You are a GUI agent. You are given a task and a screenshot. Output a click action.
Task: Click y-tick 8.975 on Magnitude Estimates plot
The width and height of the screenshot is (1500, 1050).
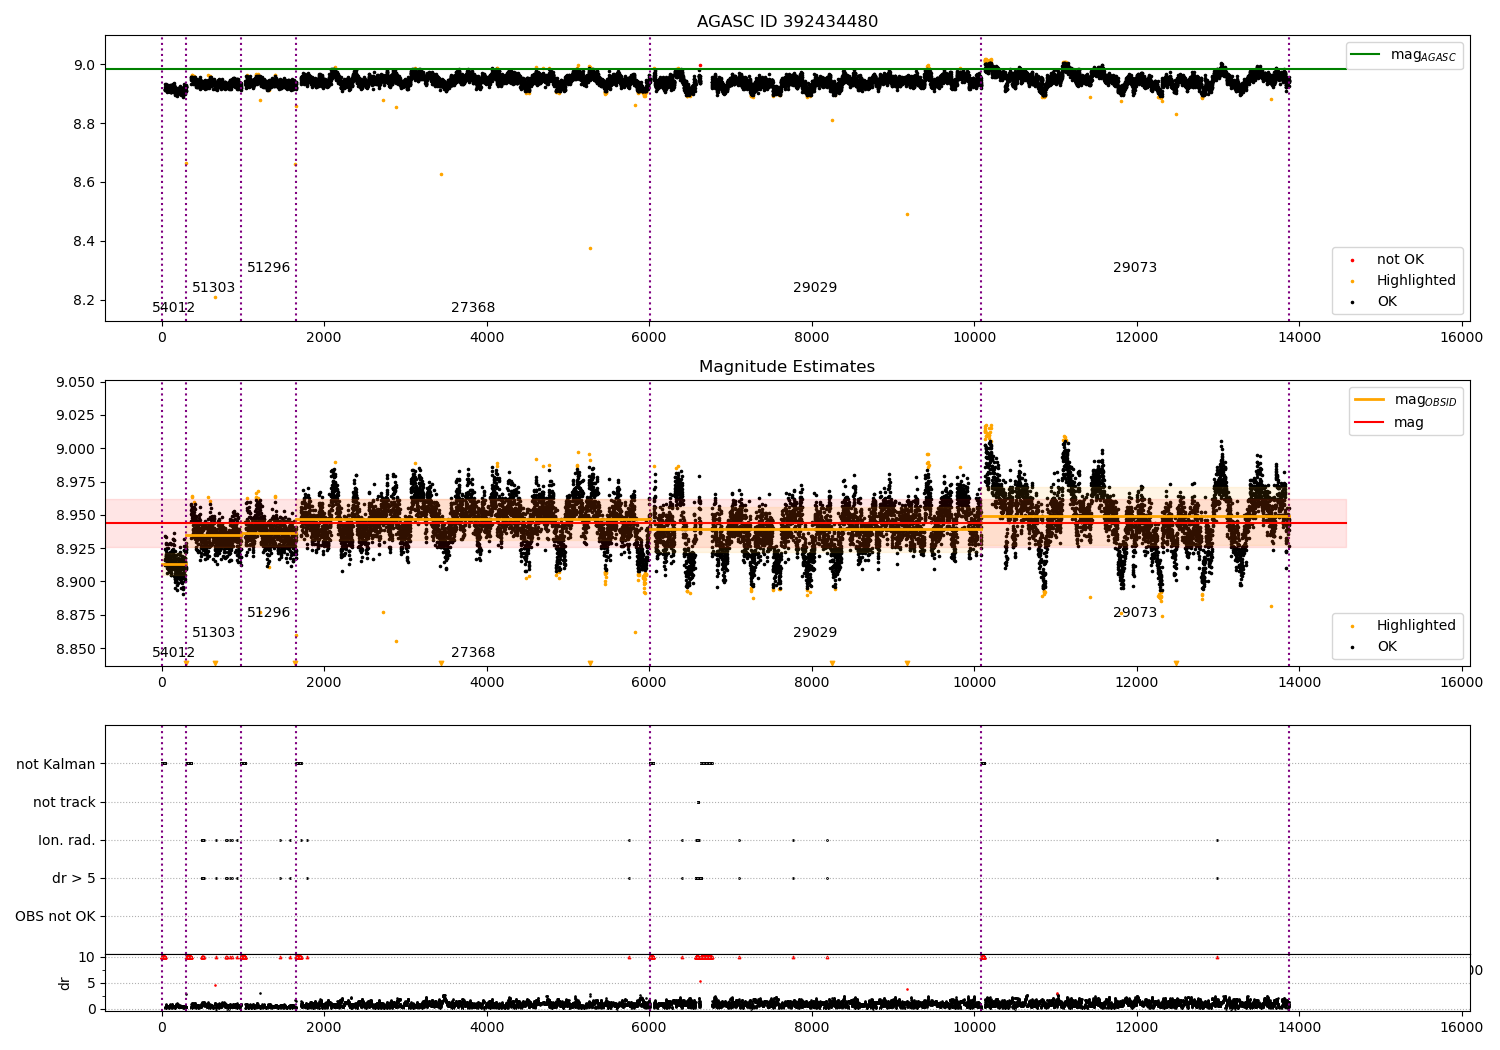(x=76, y=483)
